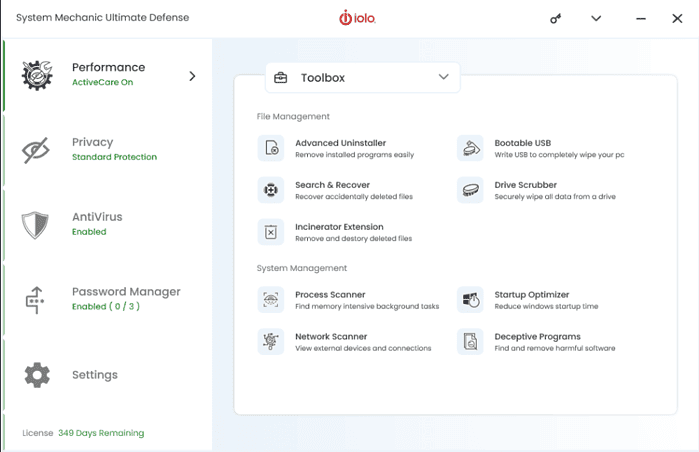Open the Advanced Uninstaller tool icon
699x452 pixels.
(270, 148)
